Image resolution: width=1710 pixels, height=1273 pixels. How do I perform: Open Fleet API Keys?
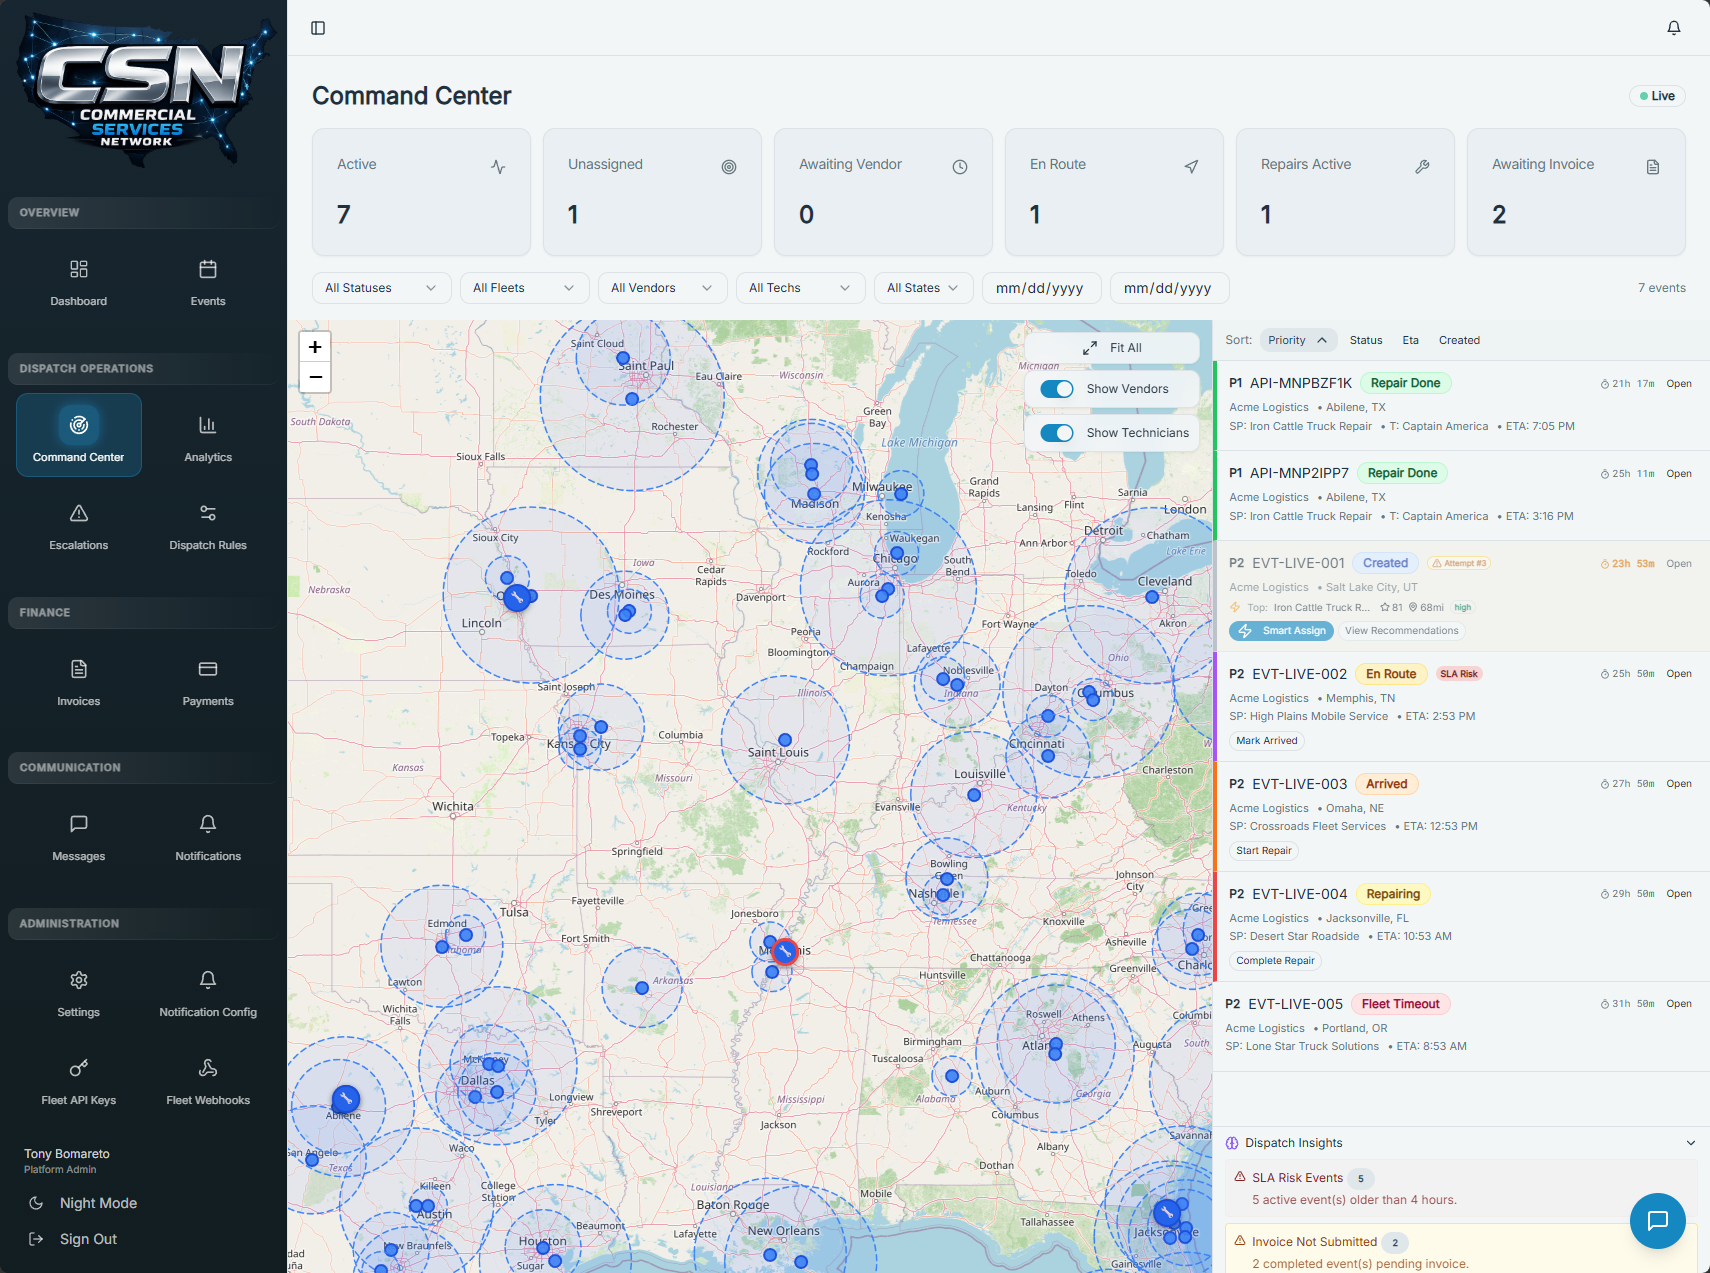click(x=79, y=1080)
